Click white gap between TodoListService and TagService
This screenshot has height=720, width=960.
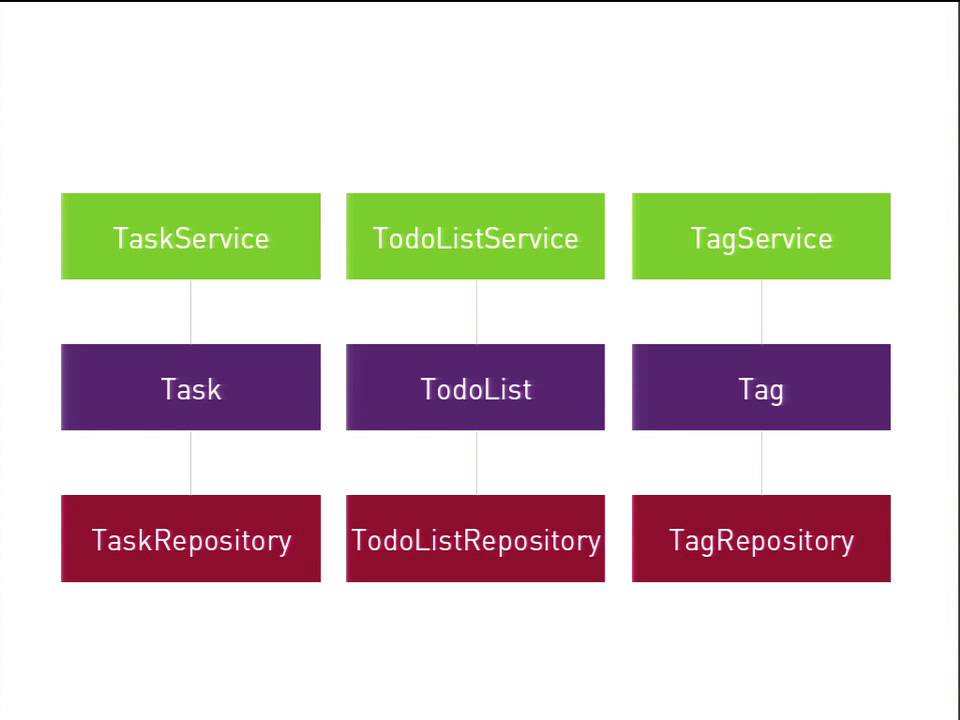(618, 237)
